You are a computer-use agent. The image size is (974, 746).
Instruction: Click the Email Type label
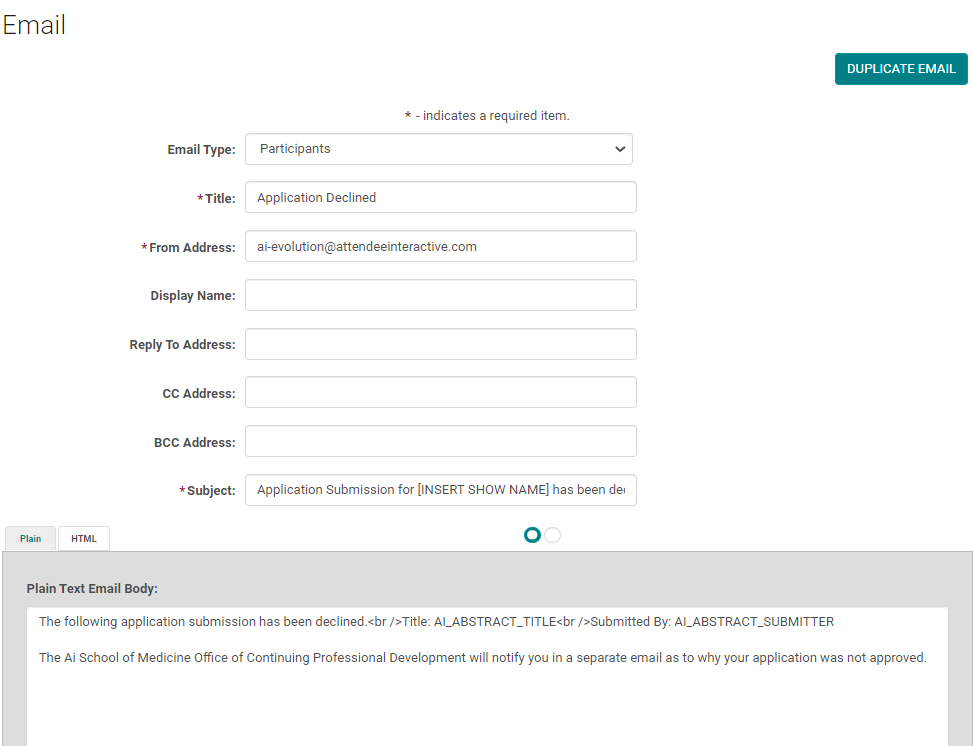201,150
